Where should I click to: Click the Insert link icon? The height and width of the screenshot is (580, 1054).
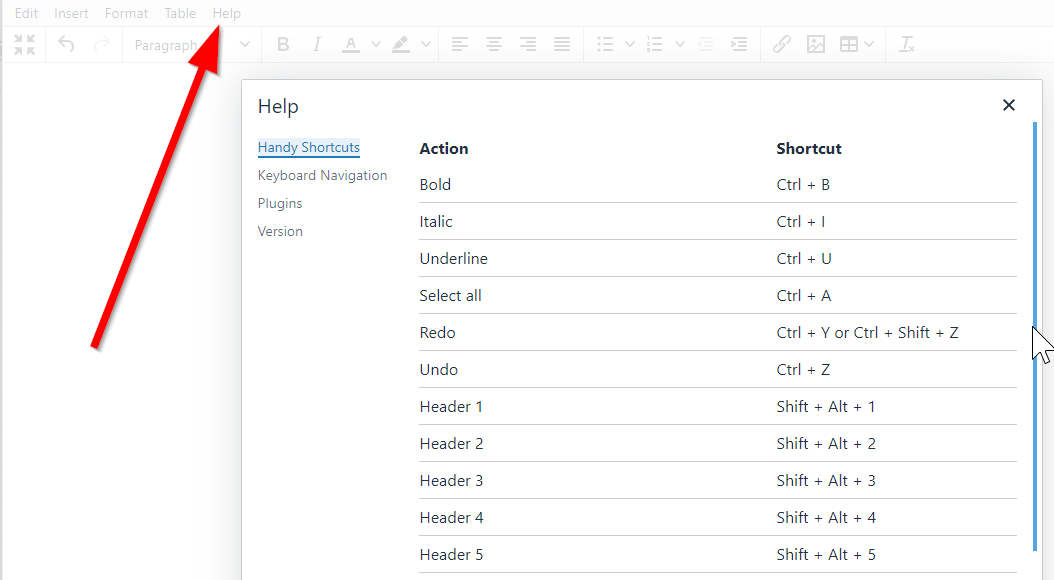[781, 44]
